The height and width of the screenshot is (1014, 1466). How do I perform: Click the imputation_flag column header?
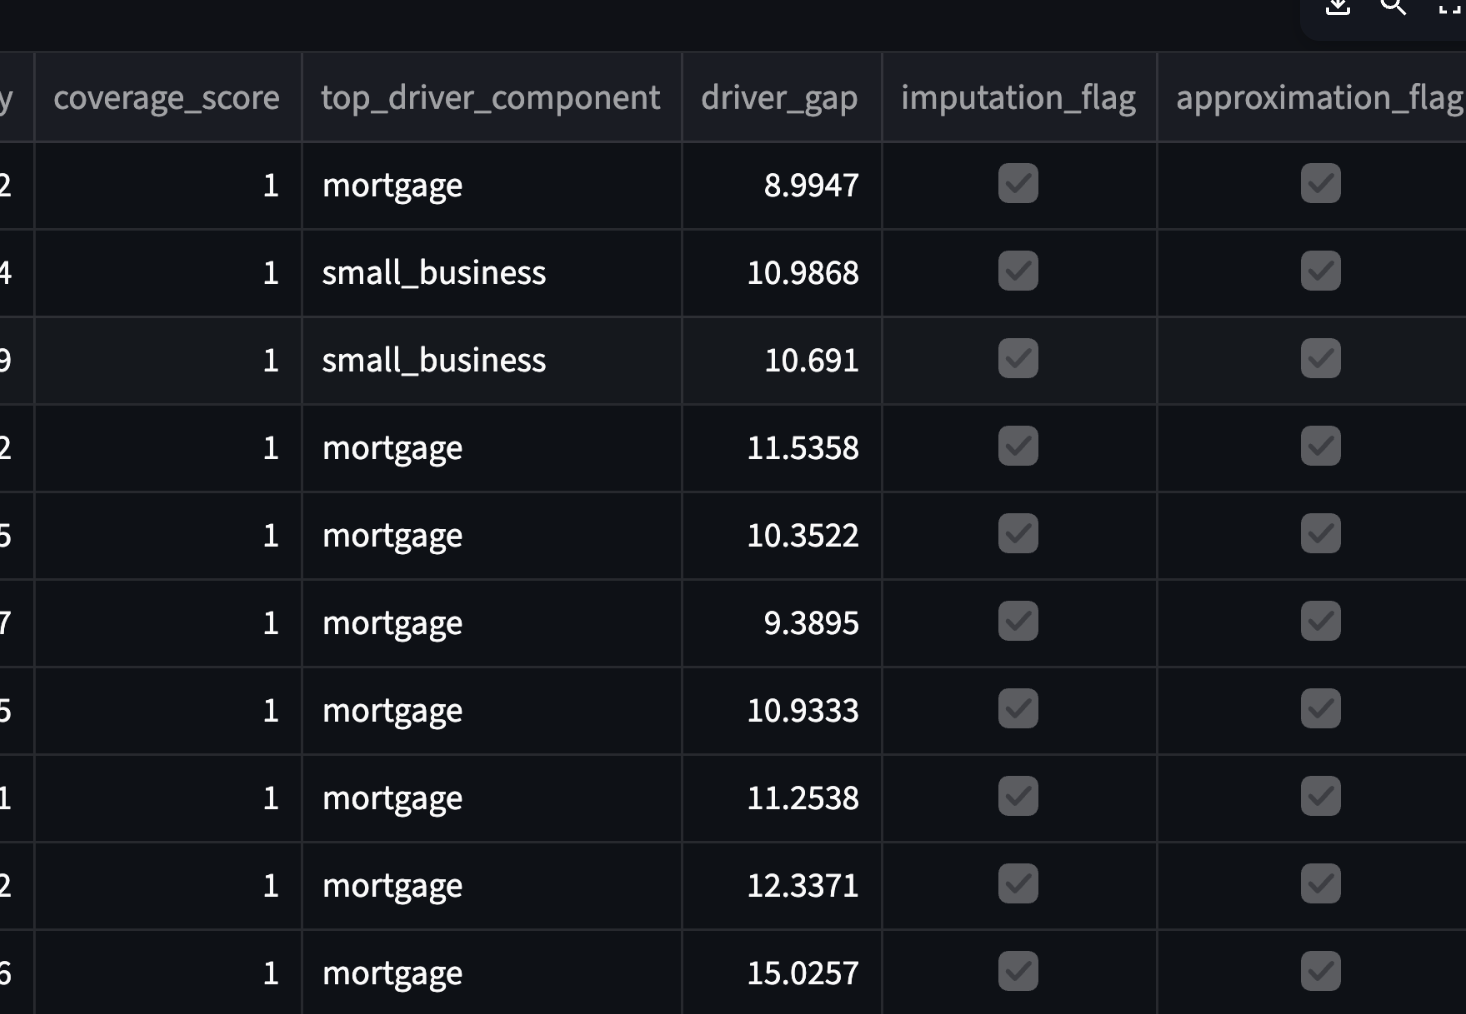[x=1017, y=97]
